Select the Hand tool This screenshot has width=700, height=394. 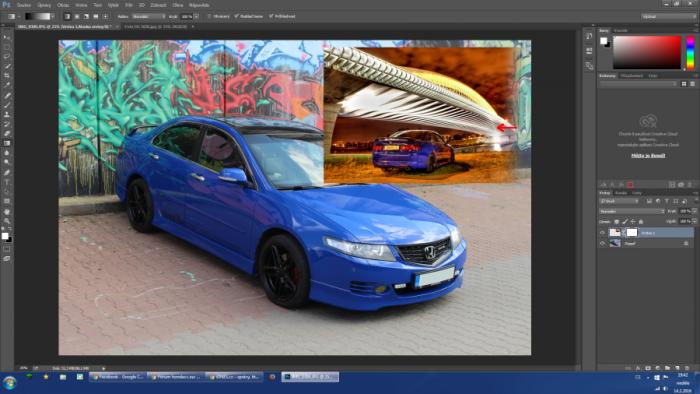(x=7, y=212)
